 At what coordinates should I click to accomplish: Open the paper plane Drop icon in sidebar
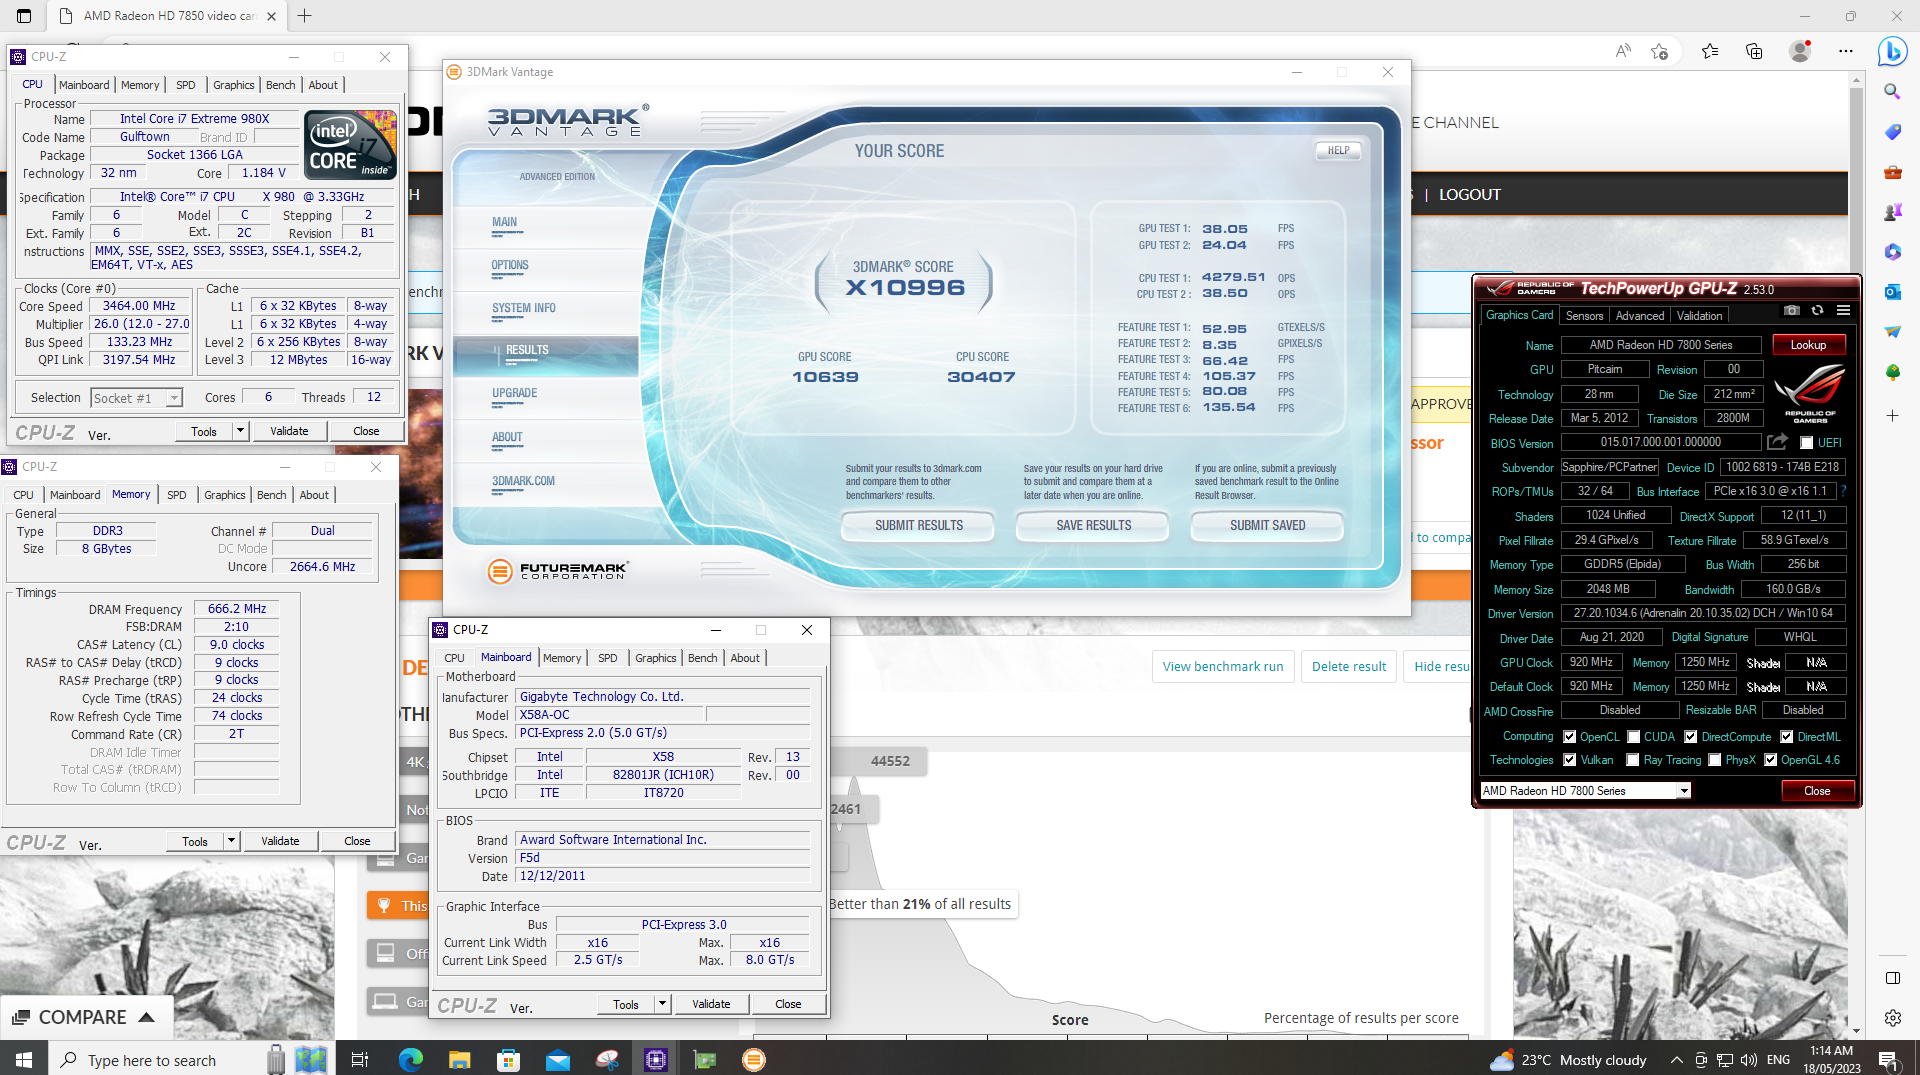(x=1892, y=332)
